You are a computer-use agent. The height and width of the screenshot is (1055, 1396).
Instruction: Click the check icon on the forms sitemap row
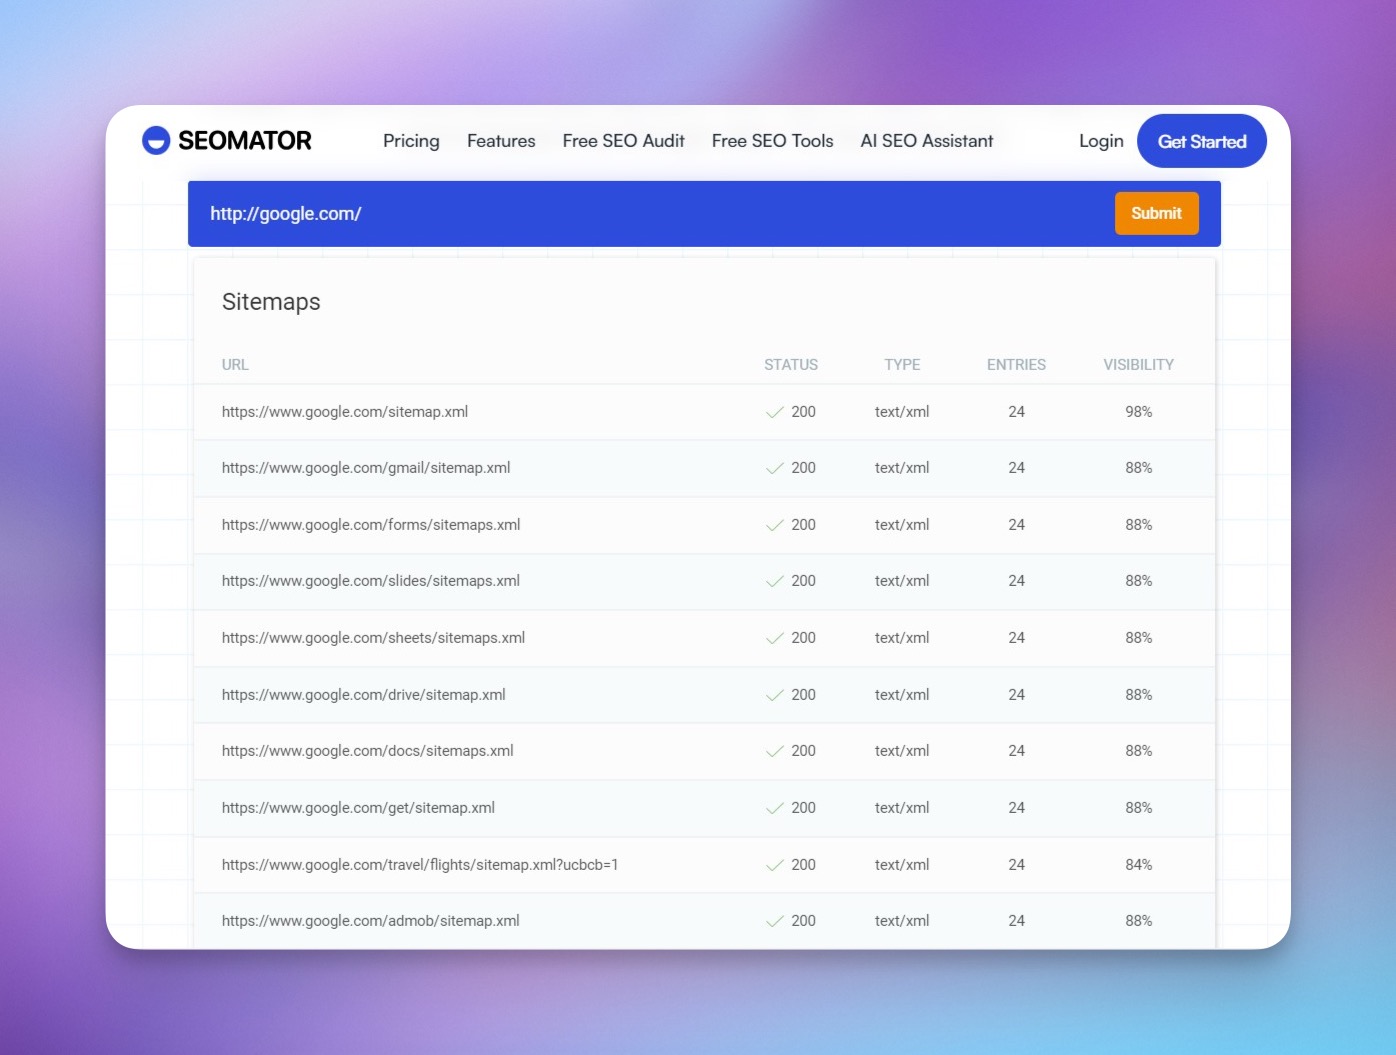coord(774,524)
